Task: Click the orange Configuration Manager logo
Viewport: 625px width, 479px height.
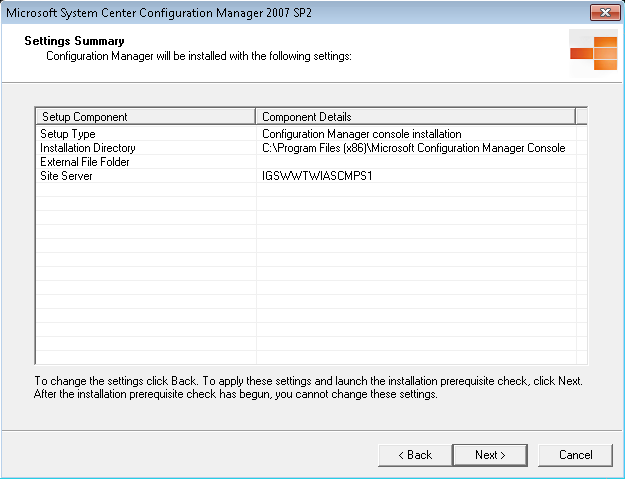Action: 594,53
